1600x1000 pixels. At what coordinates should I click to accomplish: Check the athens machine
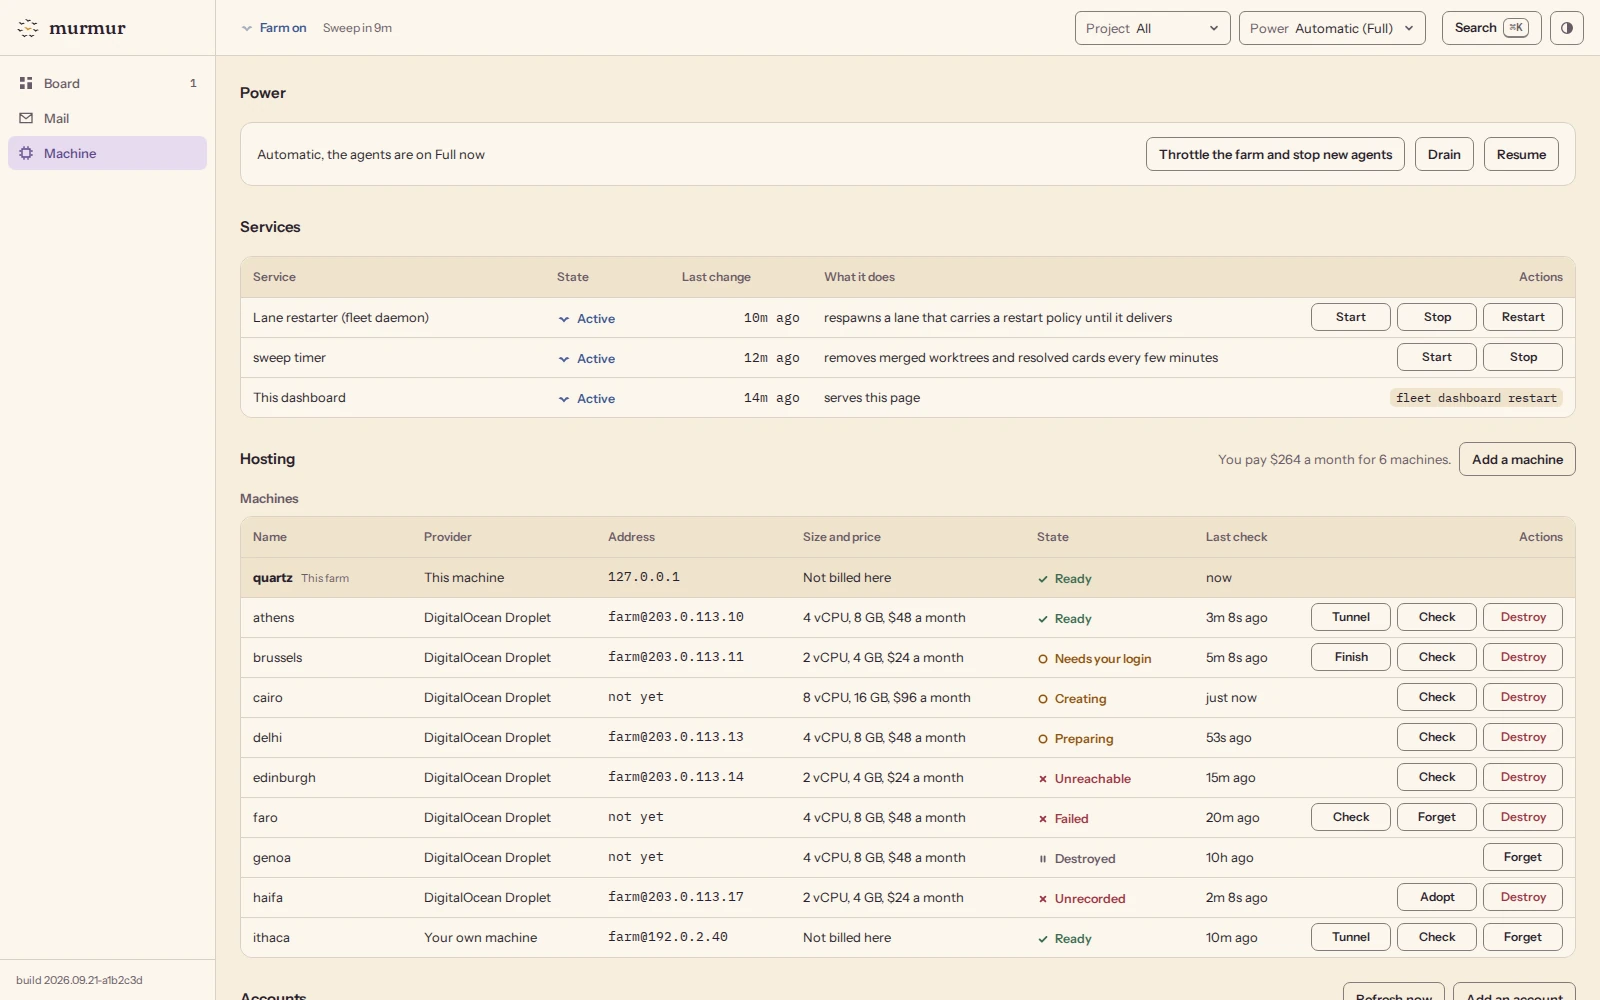(x=1437, y=617)
